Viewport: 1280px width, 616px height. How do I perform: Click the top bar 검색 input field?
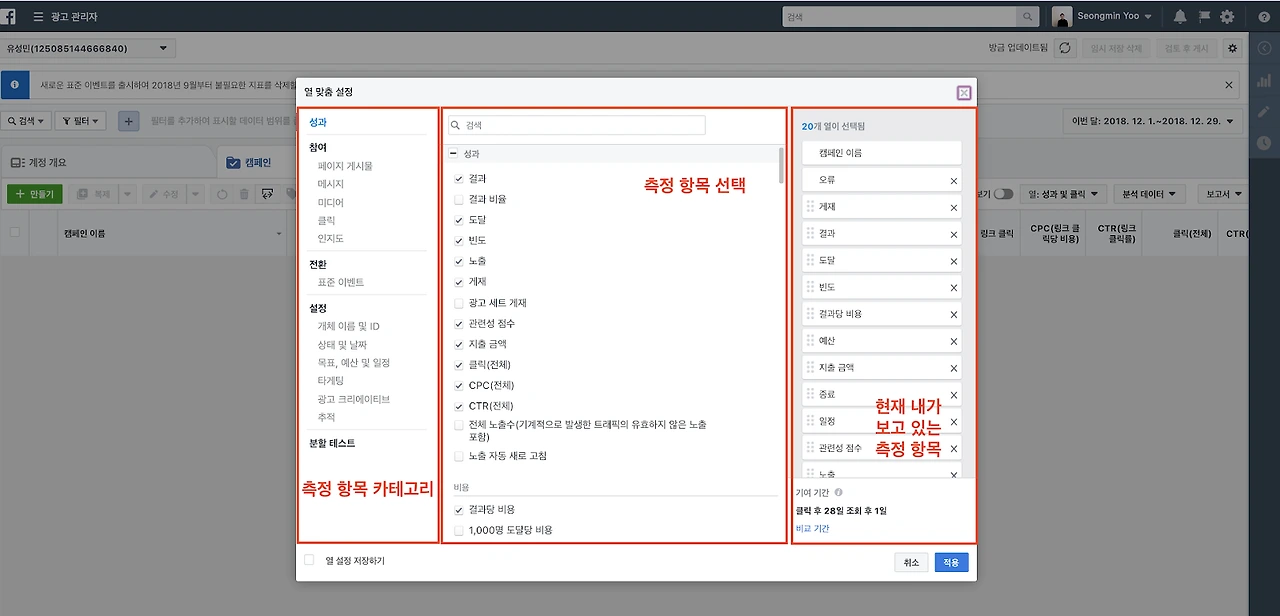(899, 17)
